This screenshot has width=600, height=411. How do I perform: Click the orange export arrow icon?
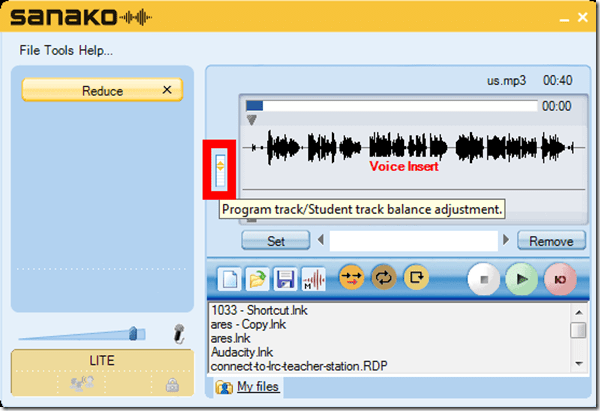[x=416, y=279]
